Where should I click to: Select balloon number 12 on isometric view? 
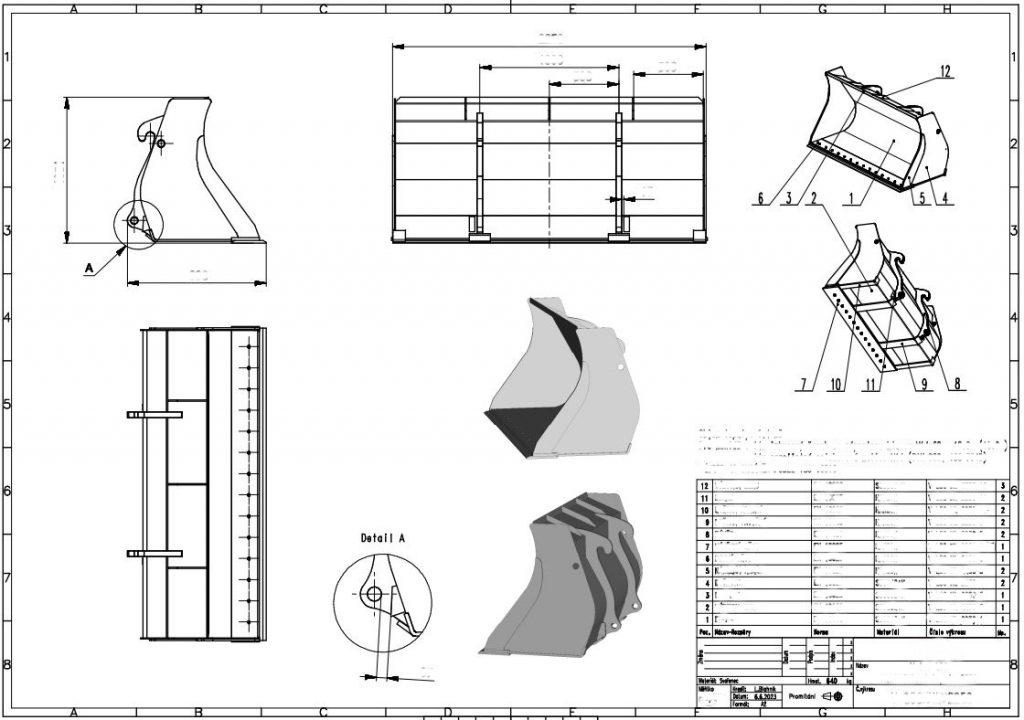946,71
